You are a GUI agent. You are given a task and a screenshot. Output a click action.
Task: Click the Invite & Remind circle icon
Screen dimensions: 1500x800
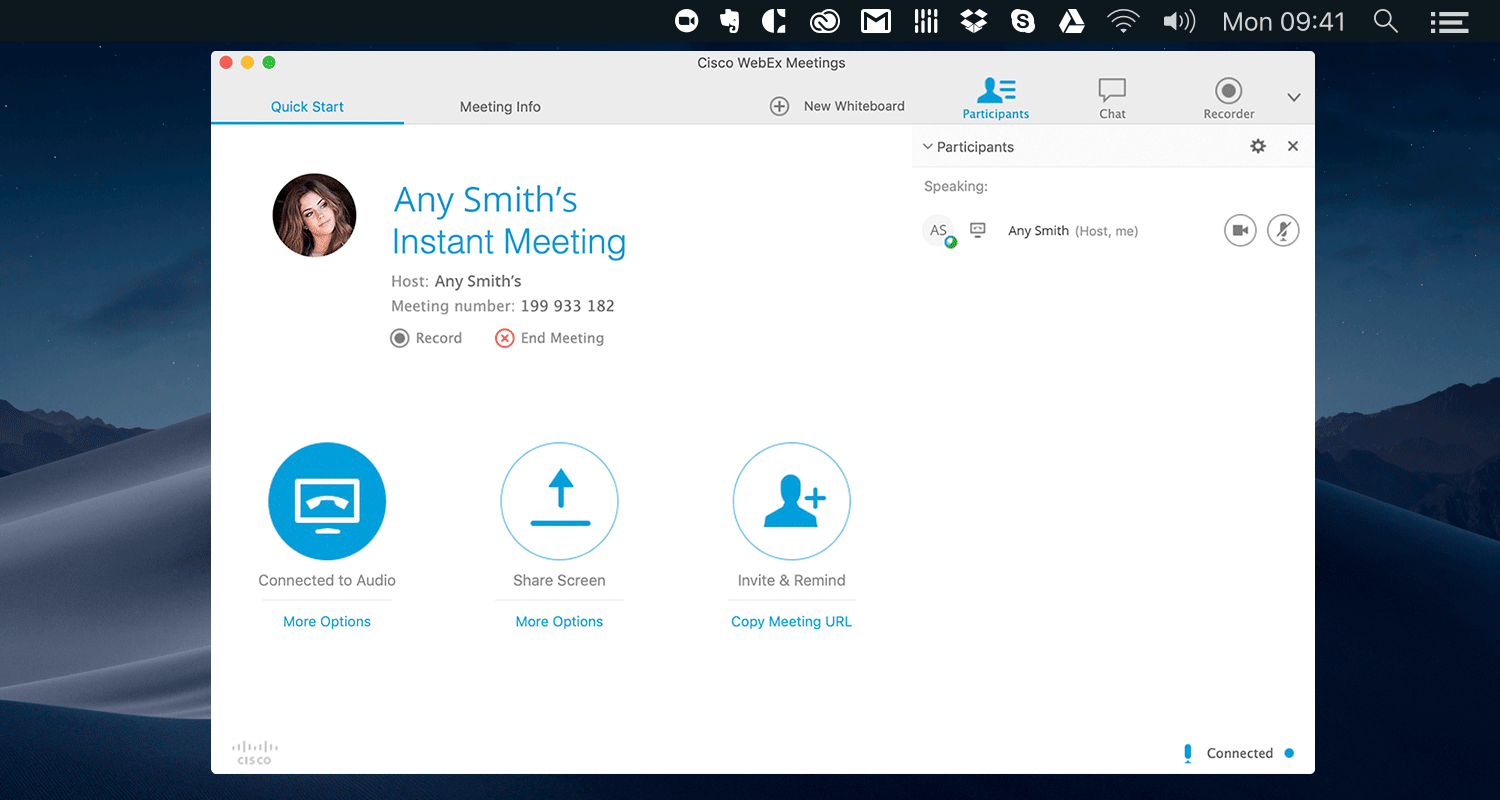point(791,502)
